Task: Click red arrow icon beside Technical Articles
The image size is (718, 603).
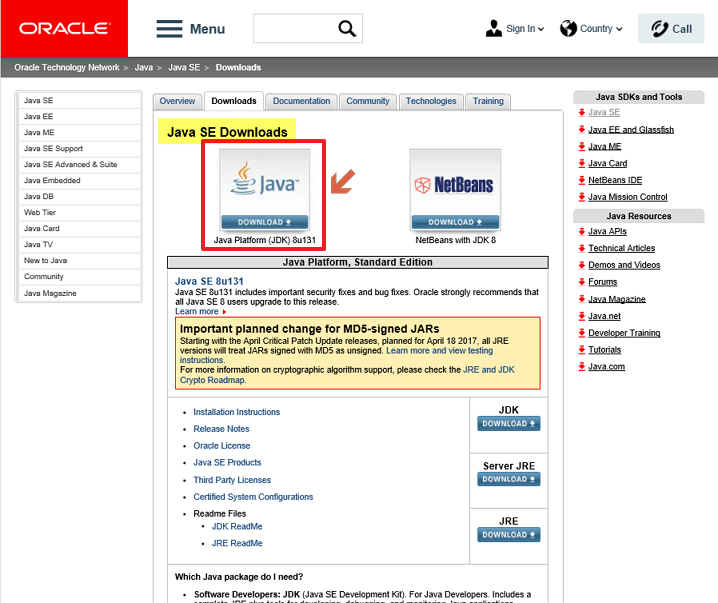Action: coord(582,248)
